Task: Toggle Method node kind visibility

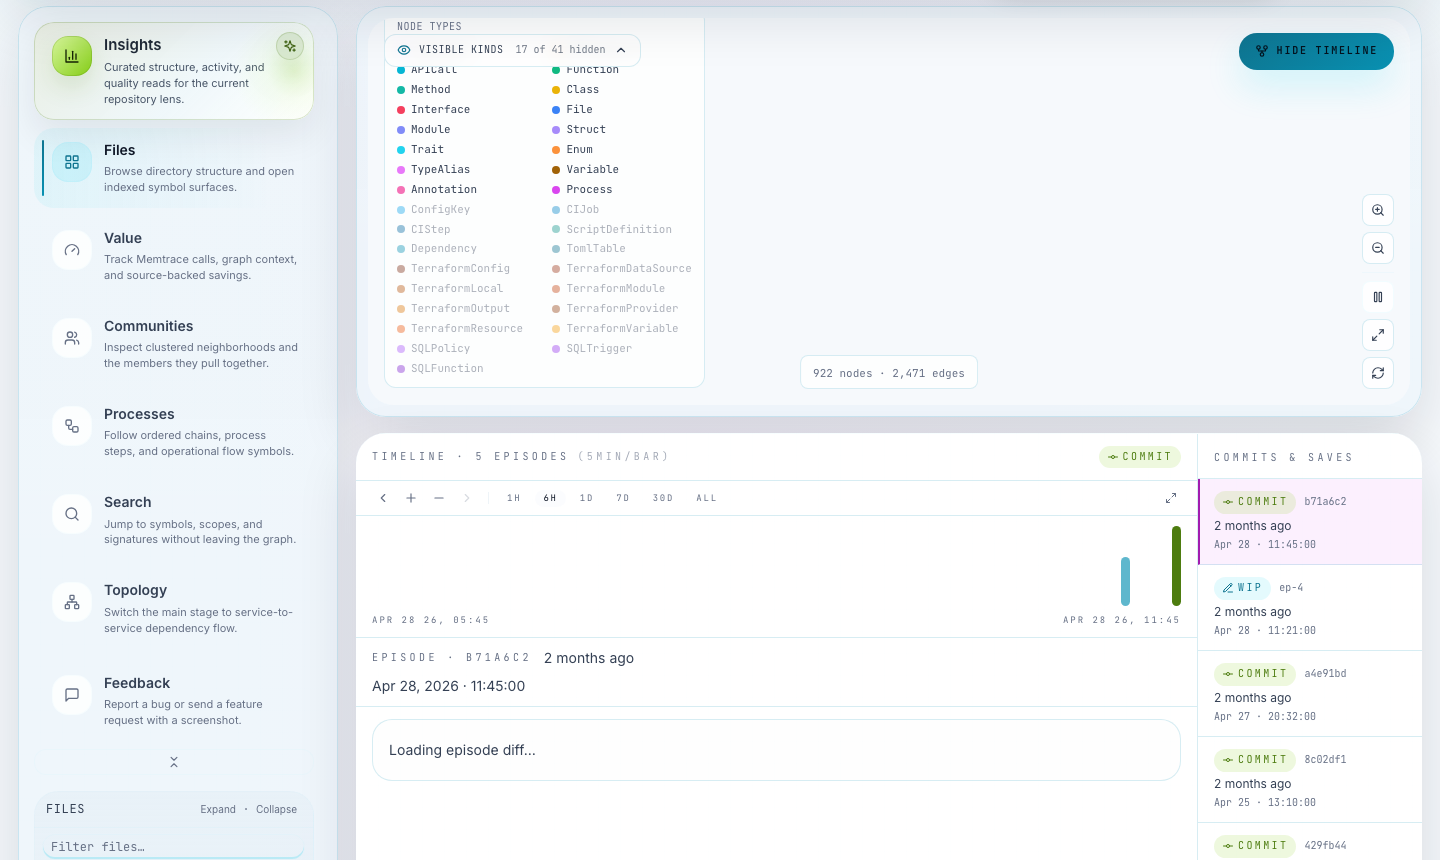Action: pos(424,90)
